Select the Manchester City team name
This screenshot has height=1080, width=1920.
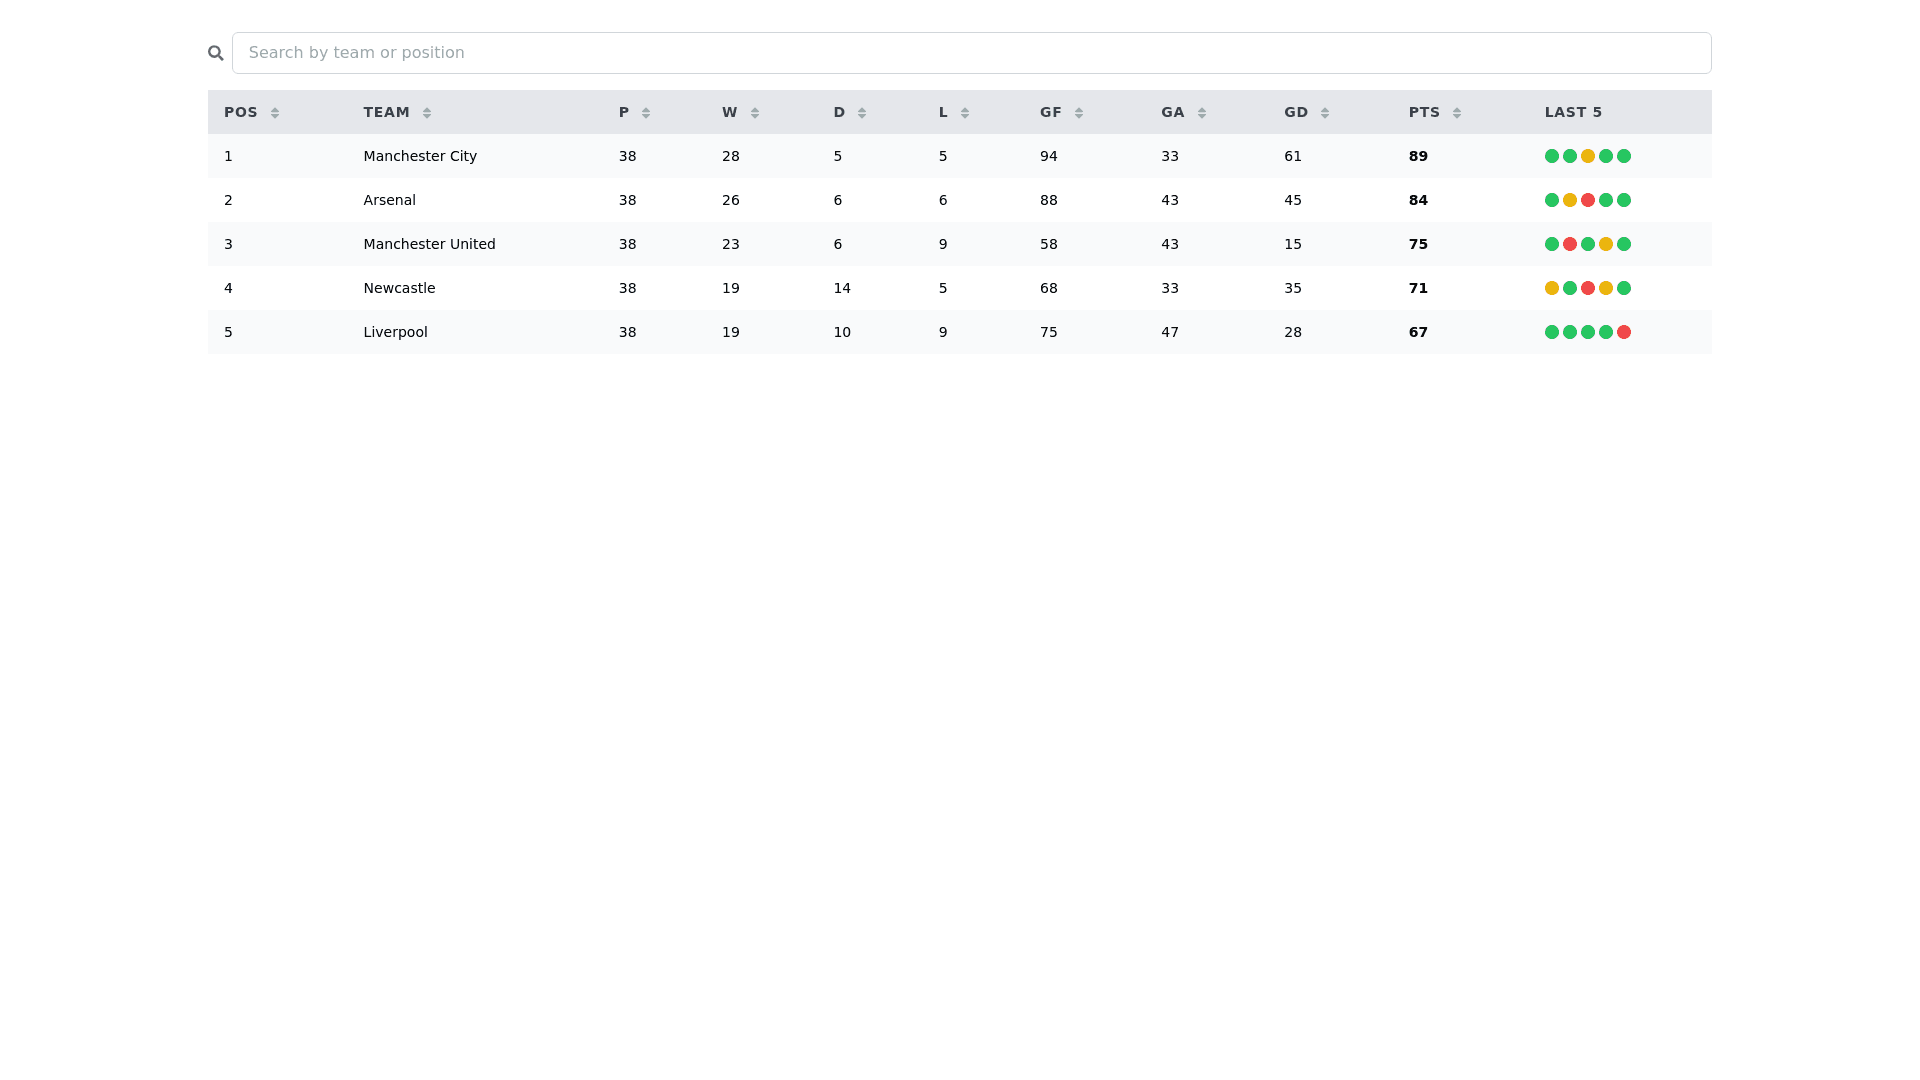point(420,156)
